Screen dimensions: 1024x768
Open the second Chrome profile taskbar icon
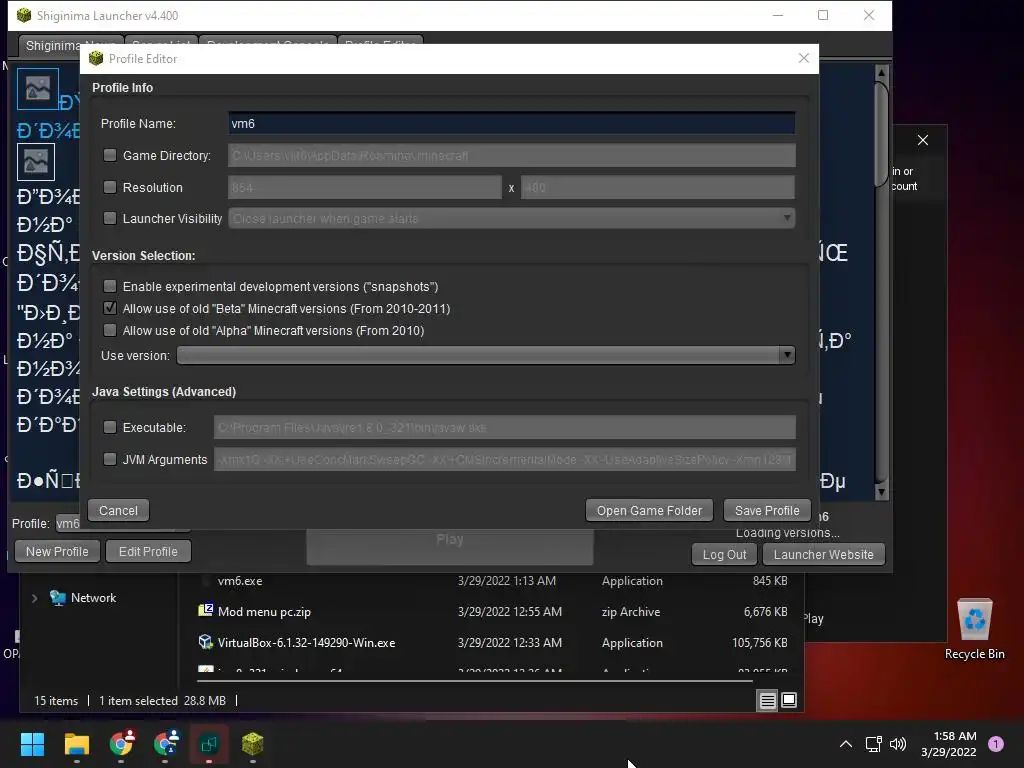pyautogui.click(x=166, y=743)
